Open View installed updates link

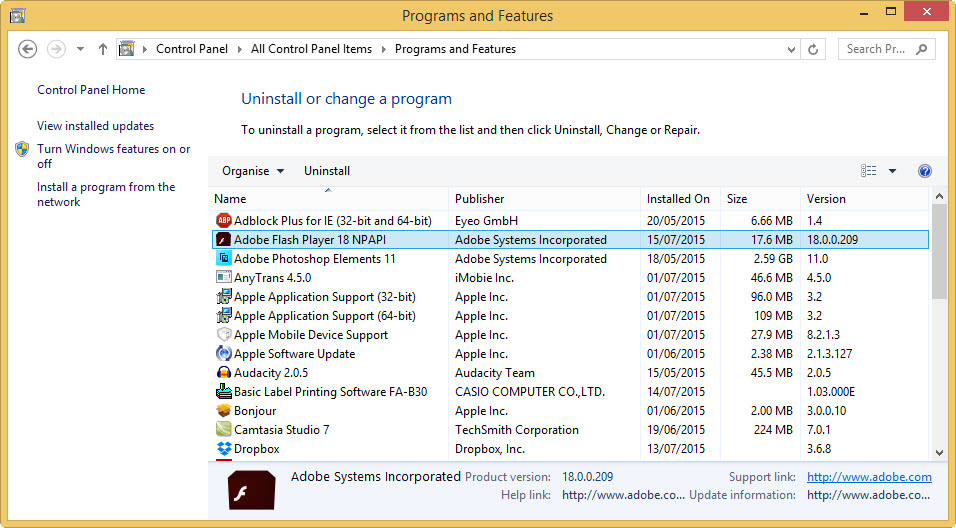coord(96,126)
